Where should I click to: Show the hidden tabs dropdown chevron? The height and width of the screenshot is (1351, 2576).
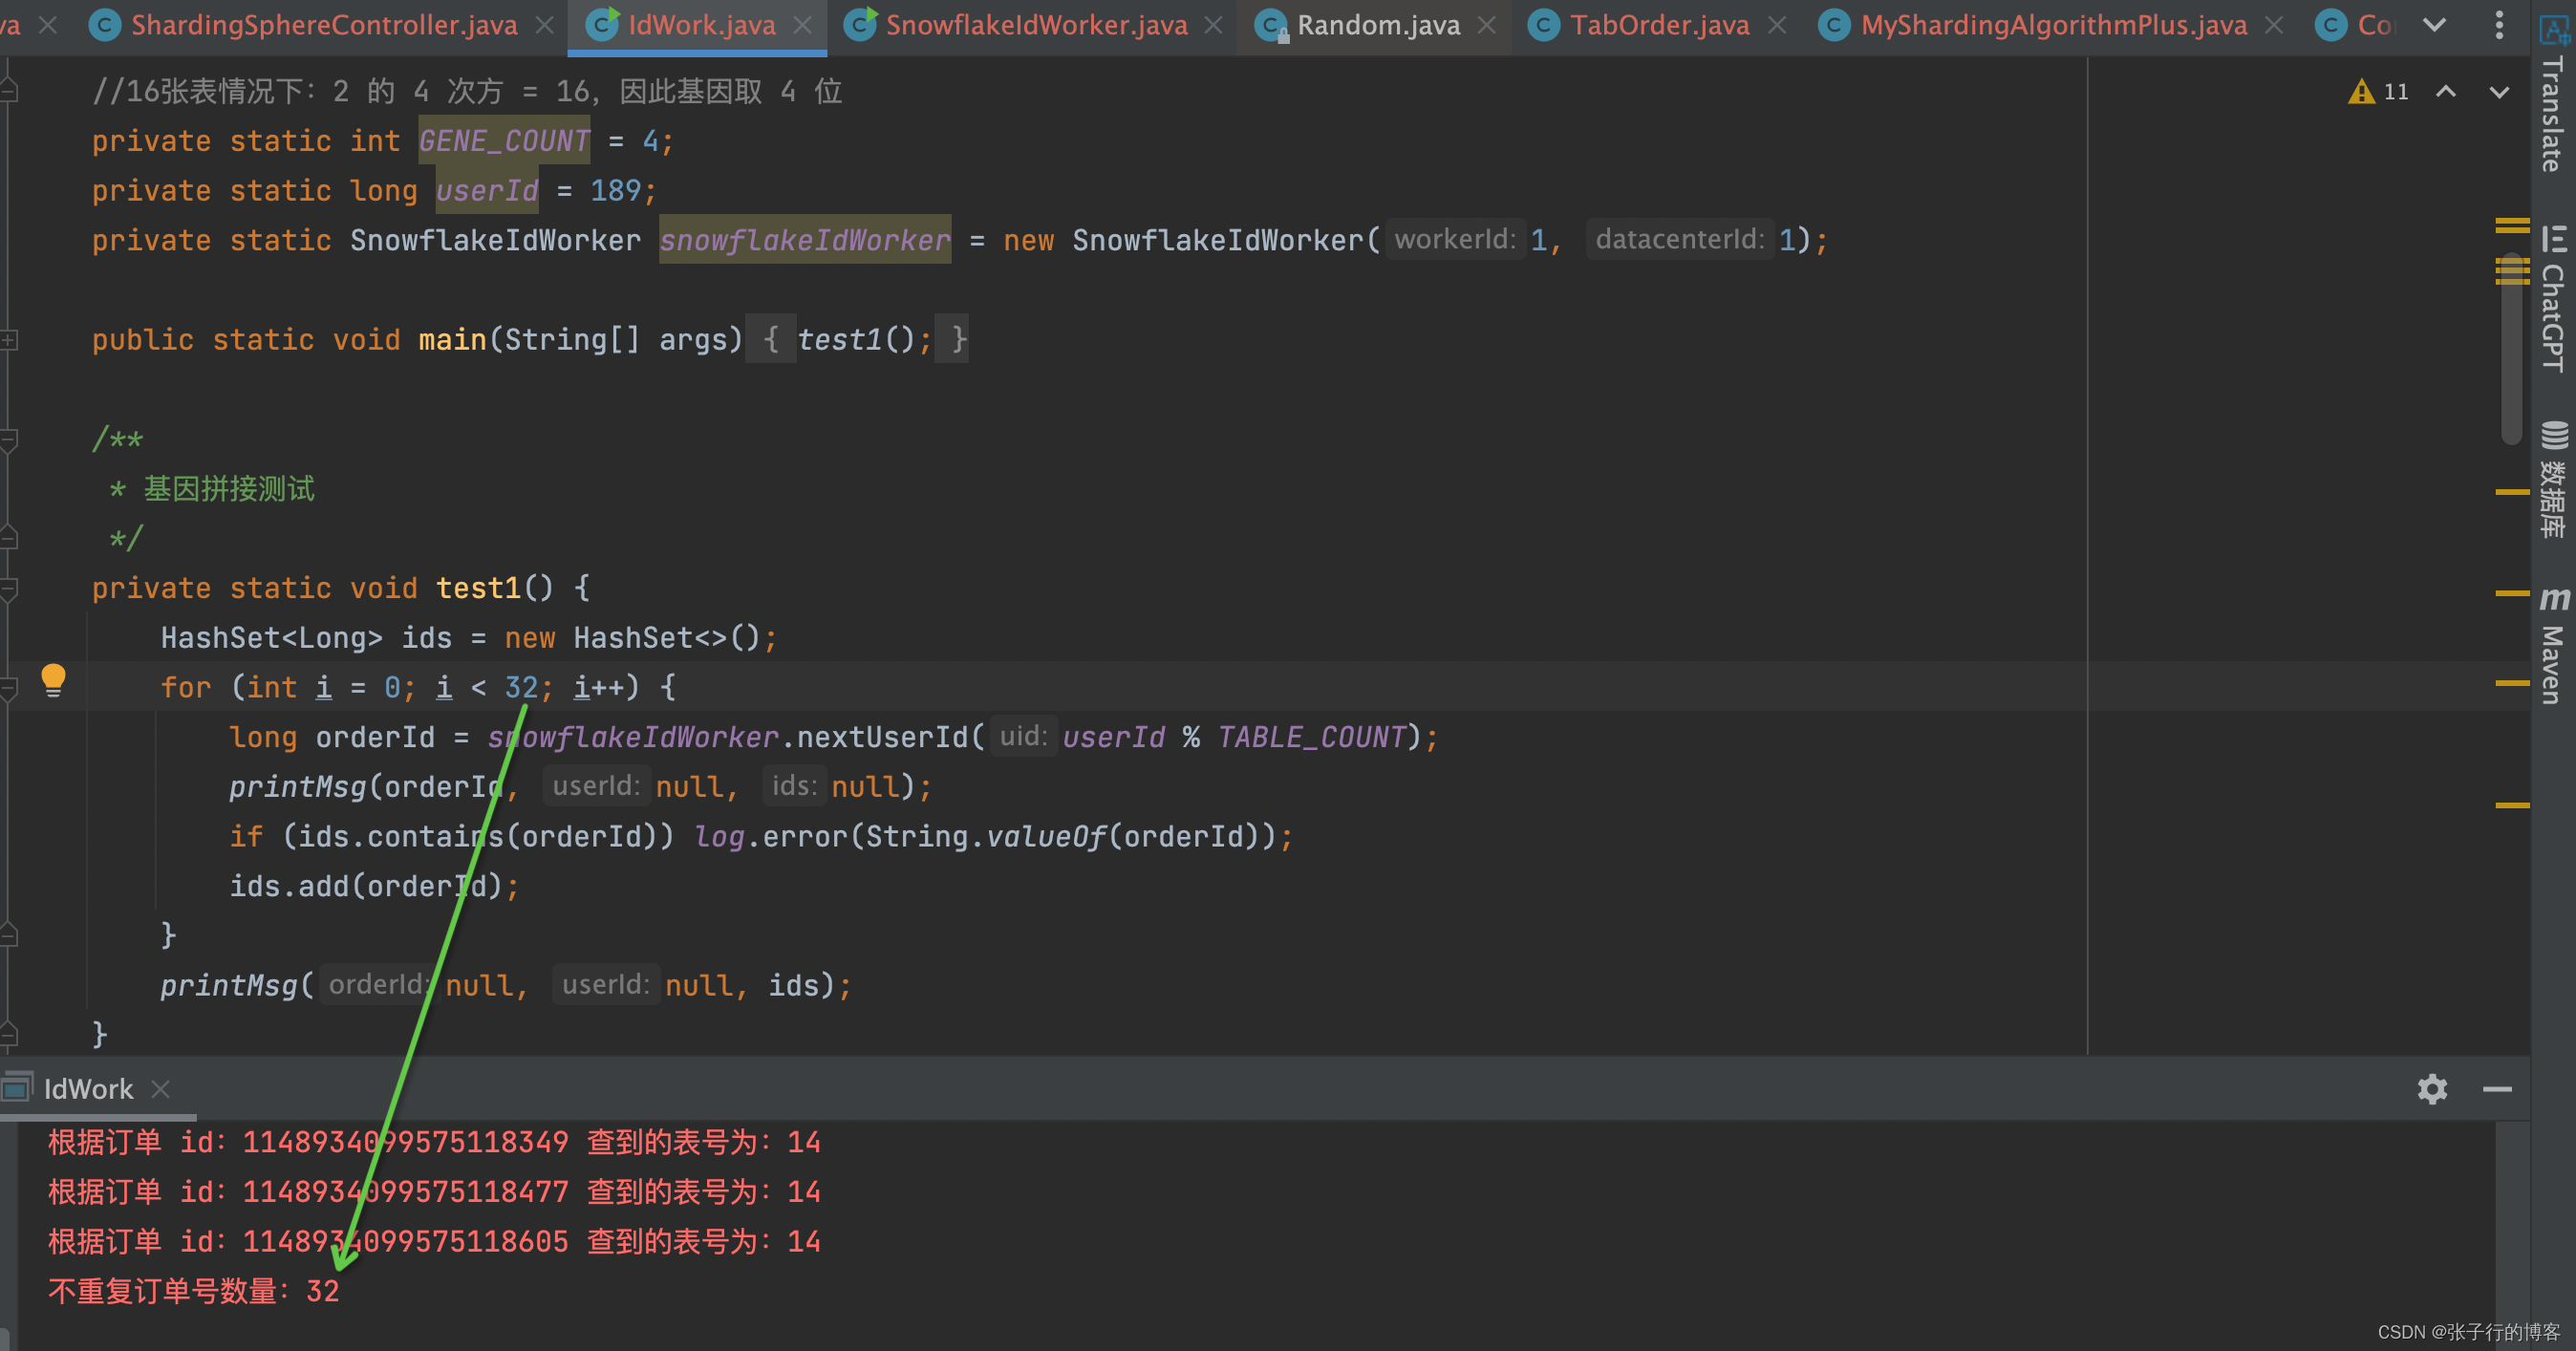click(2435, 25)
